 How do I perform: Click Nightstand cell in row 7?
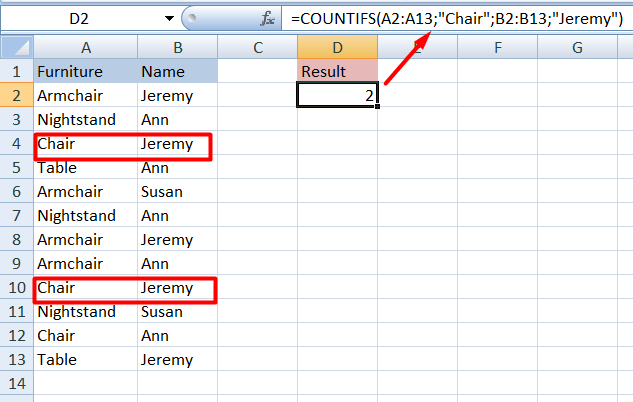(x=86, y=216)
